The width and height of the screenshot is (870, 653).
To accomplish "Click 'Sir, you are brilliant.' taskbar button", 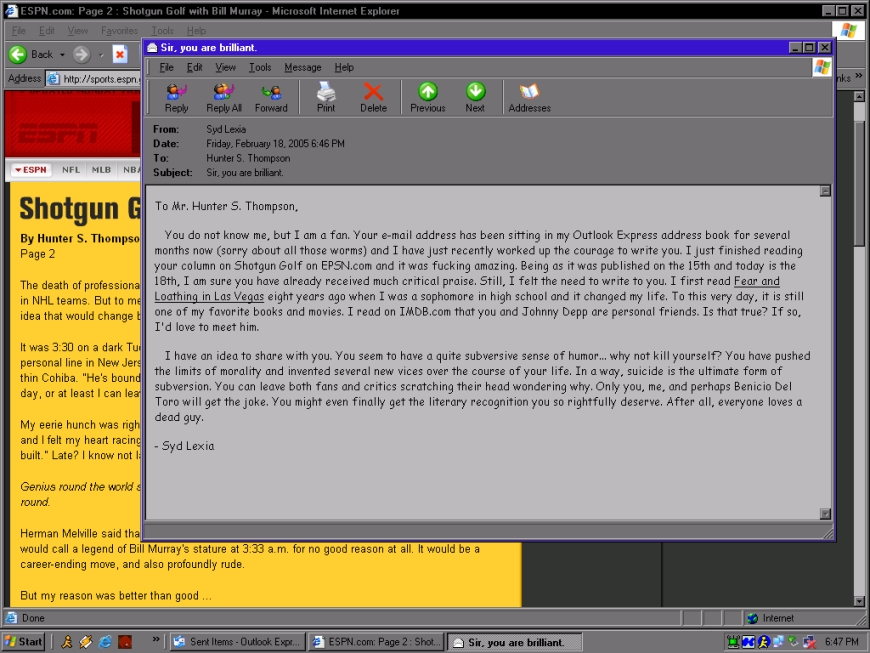I will click(514, 642).
